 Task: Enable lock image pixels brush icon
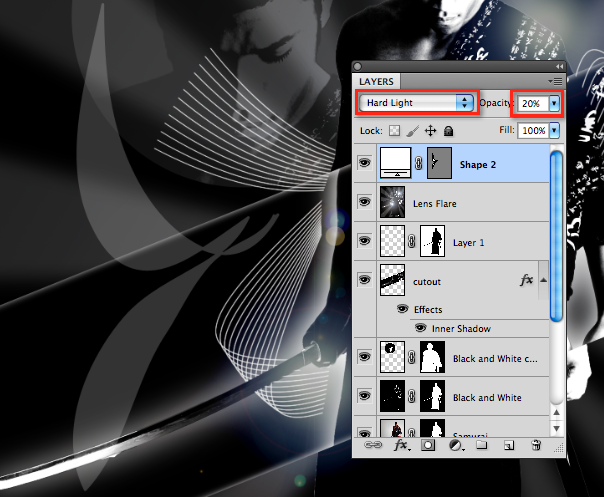click(413, 131)
